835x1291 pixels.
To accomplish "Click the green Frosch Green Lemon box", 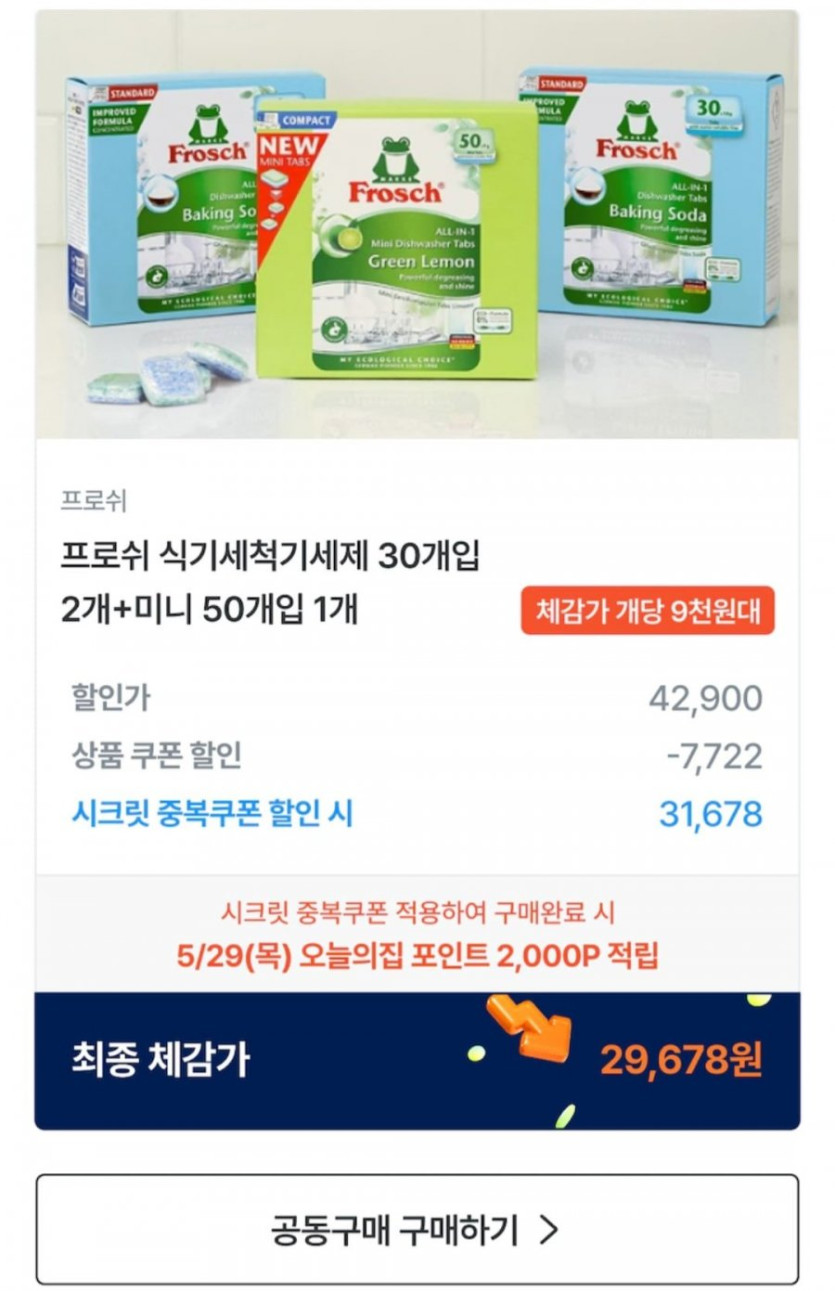I will coord(395,238).
